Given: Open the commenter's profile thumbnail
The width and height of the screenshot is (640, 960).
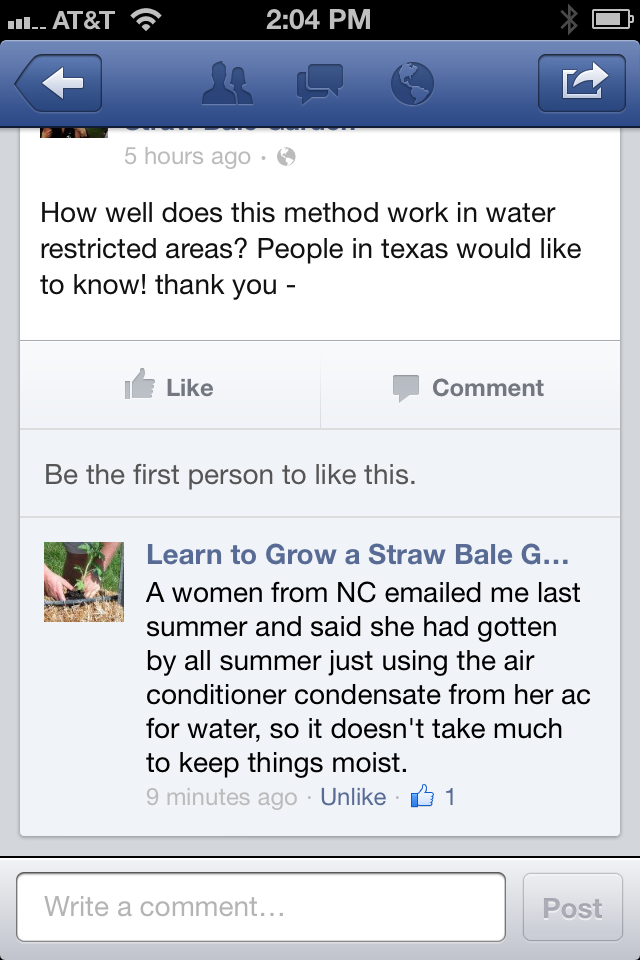Looking at the screenshot, I should pyautogui.click(x=84, y=582).
